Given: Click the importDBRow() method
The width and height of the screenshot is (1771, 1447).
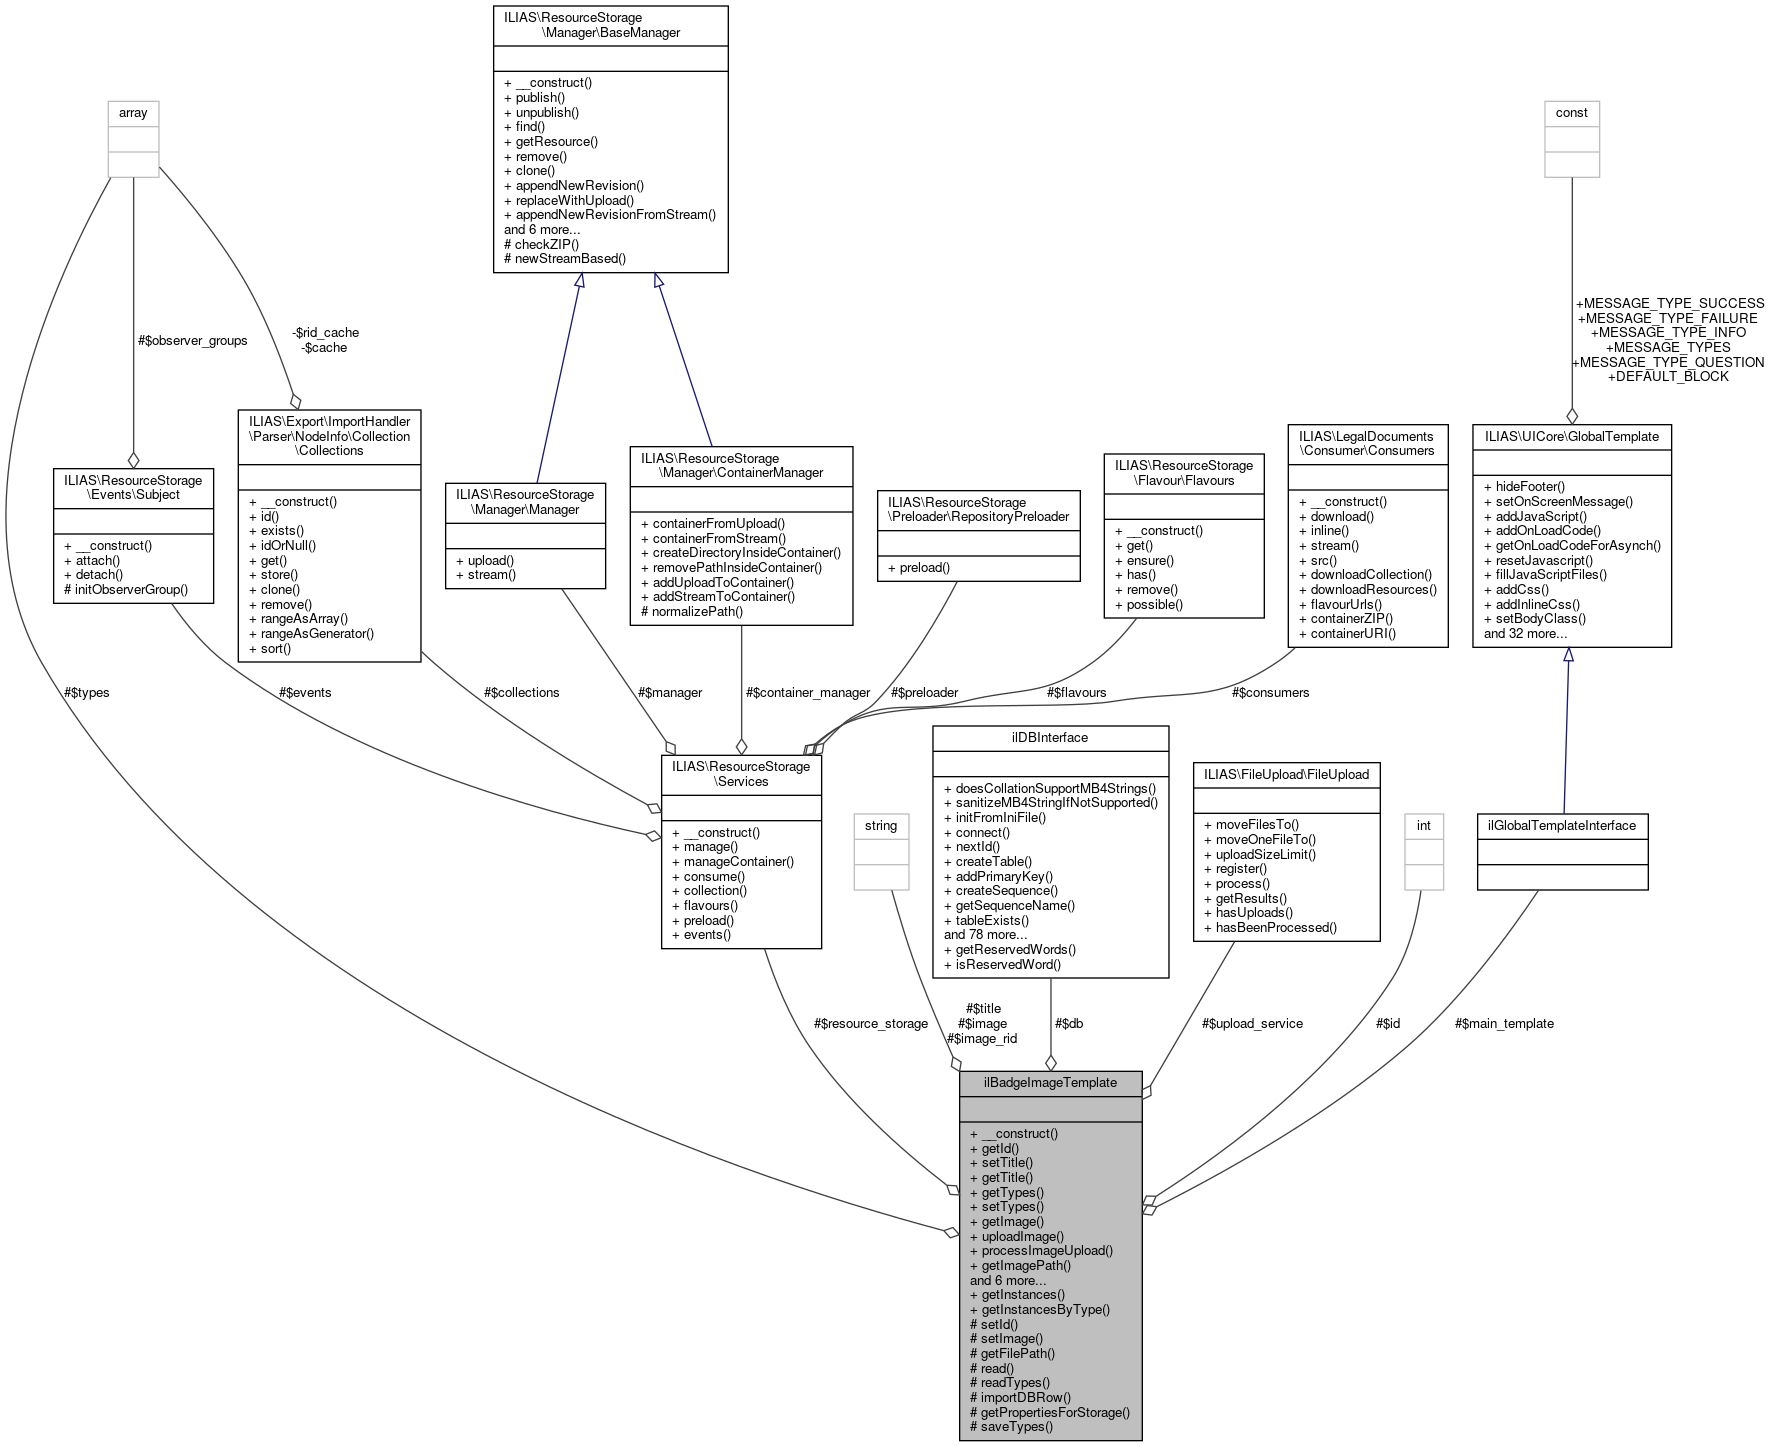Looking at the screenshot, I should (x=1020, y=1397).
